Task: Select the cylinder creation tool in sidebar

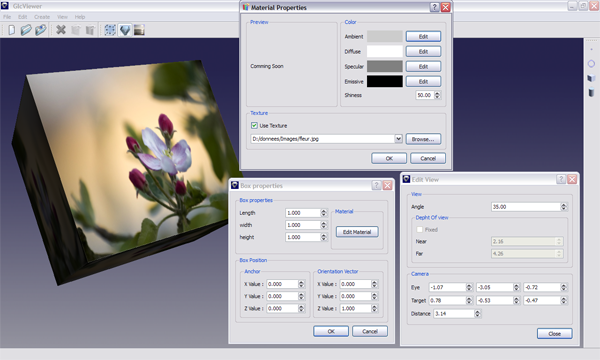Action: 591,92
